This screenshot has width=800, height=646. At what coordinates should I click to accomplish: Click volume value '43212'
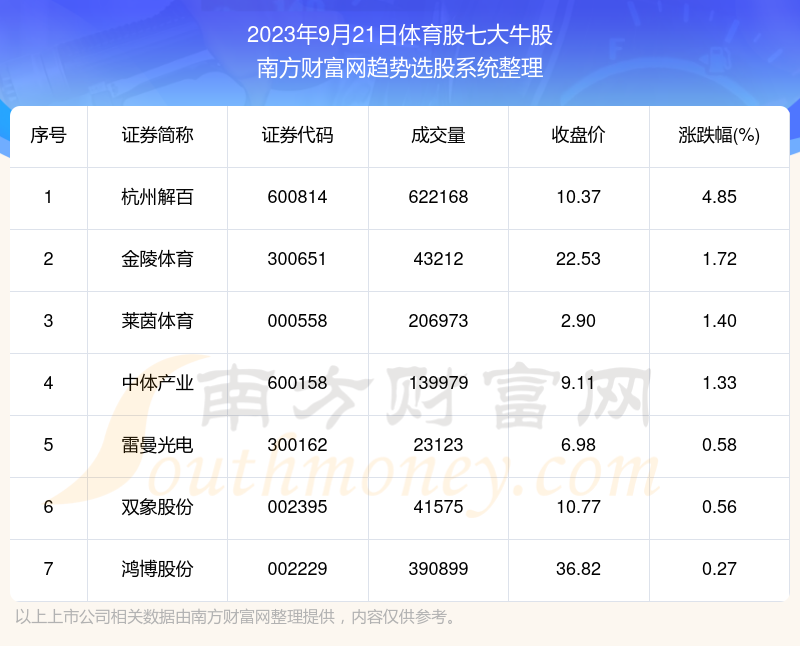pos(438,259)
